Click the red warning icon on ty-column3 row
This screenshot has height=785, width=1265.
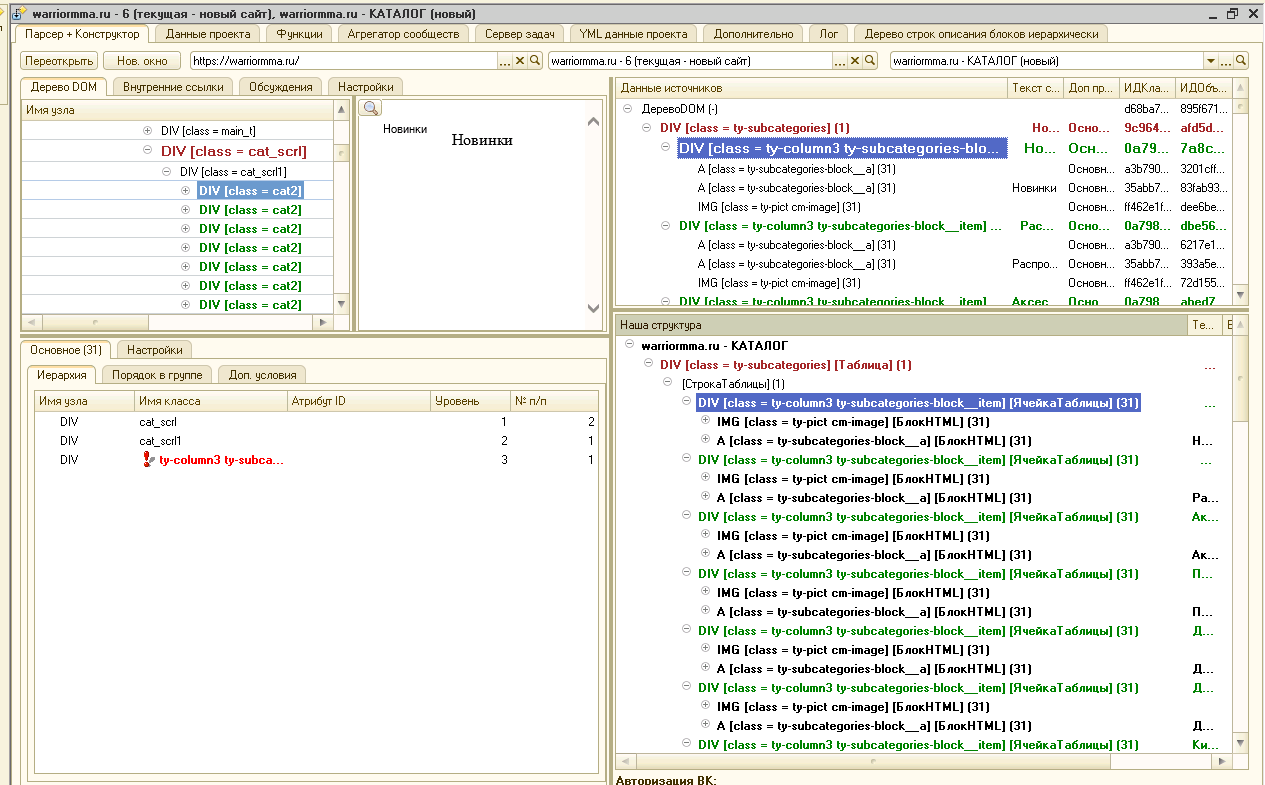tap(148, 460)
